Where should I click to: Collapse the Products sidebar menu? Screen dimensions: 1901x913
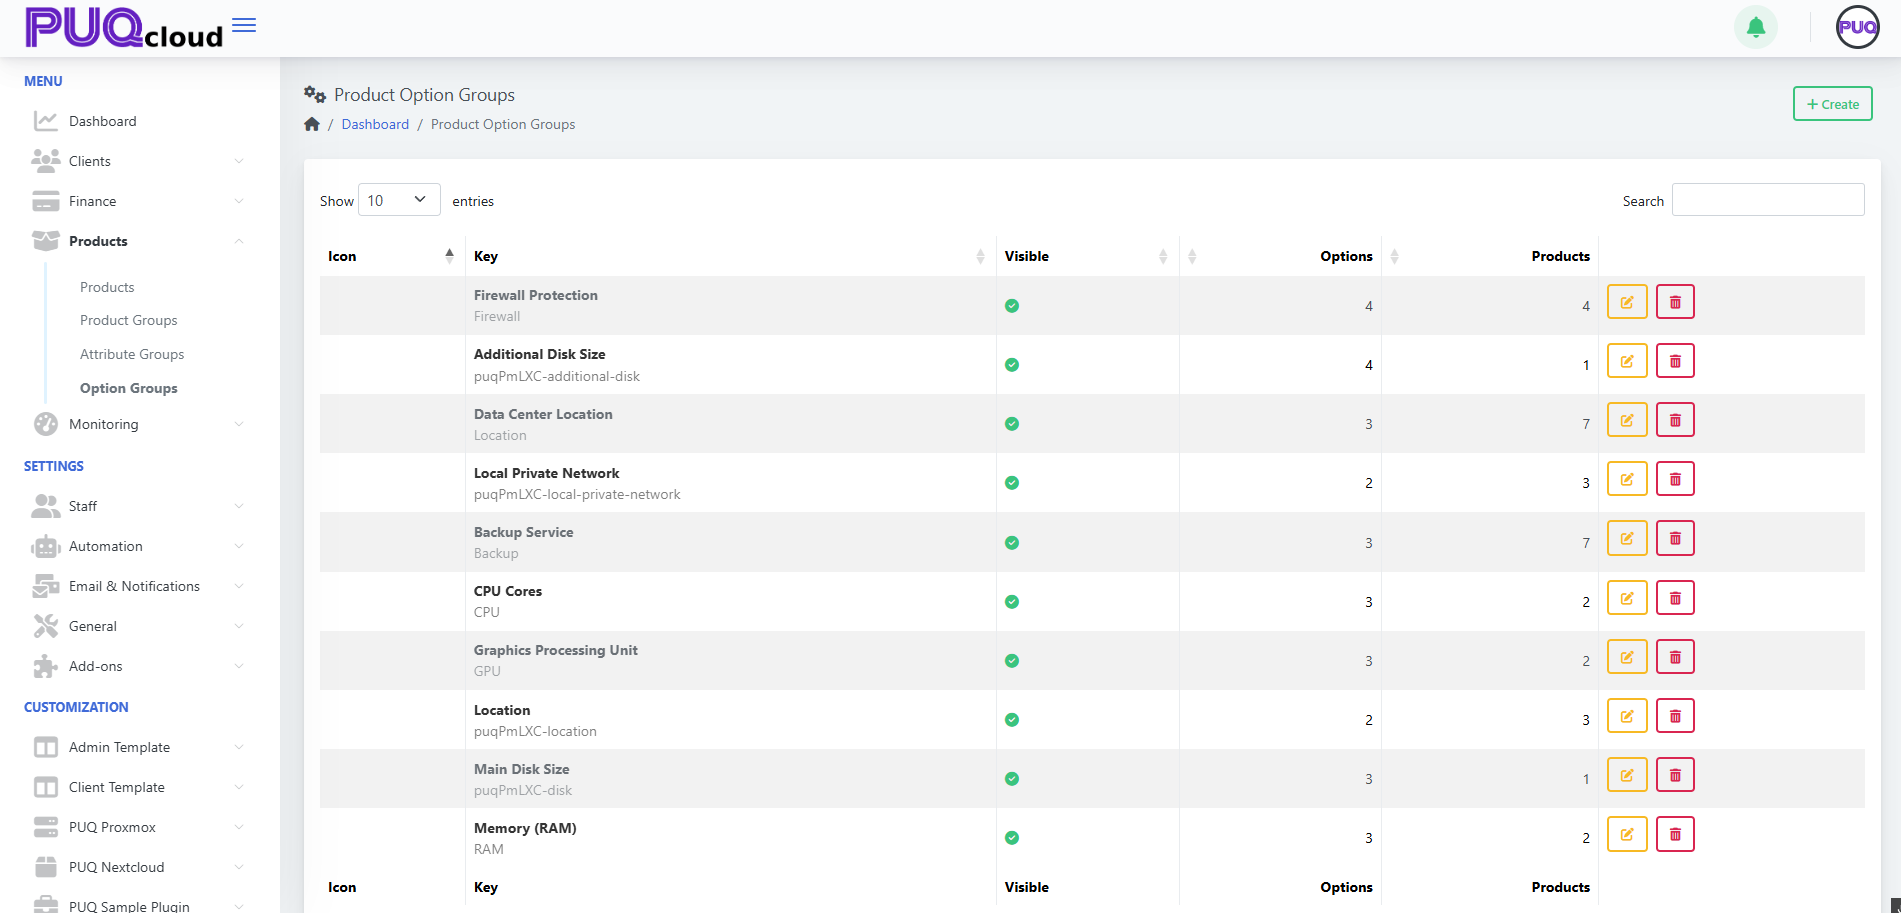pyautogui.click(x=138, y=241)
